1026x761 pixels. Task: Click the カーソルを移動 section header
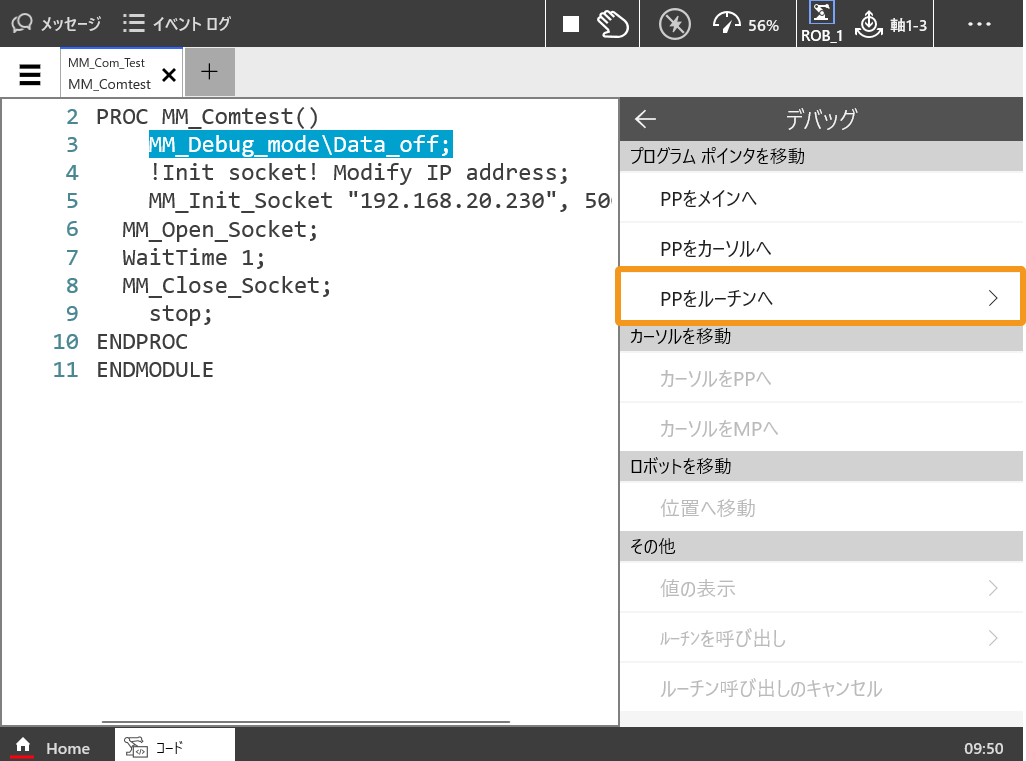click(x=821, y=336)
